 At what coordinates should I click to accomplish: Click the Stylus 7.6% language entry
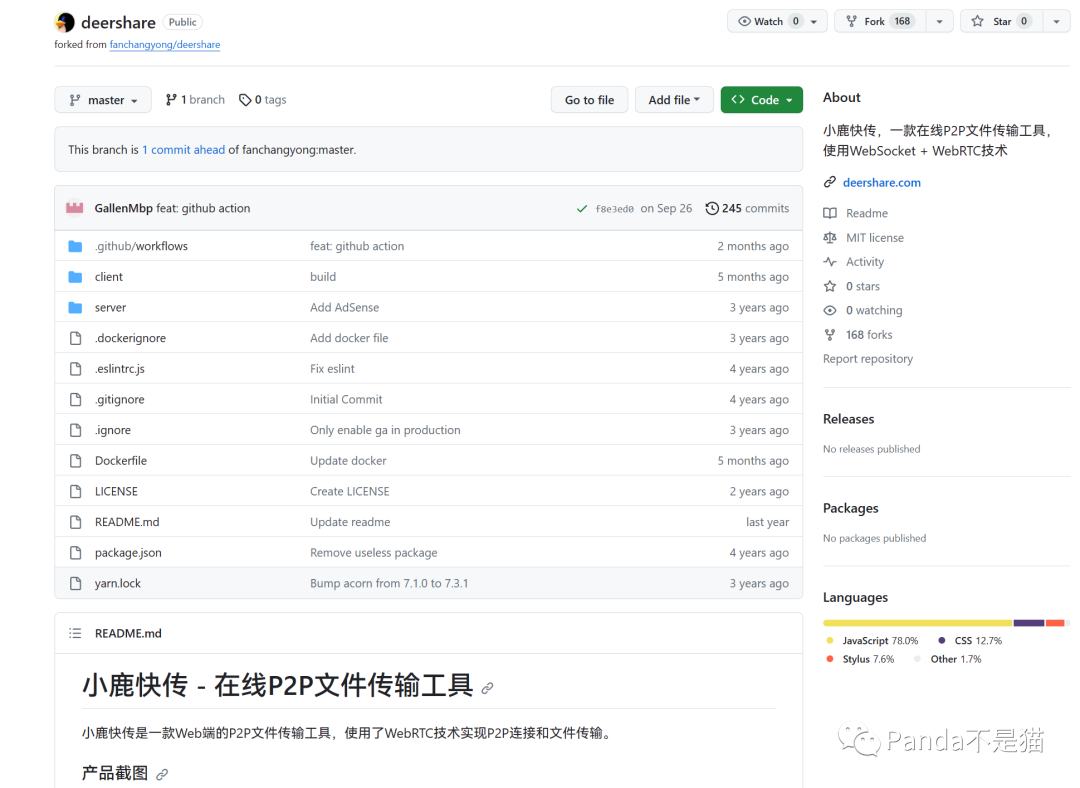coord(860,659)
